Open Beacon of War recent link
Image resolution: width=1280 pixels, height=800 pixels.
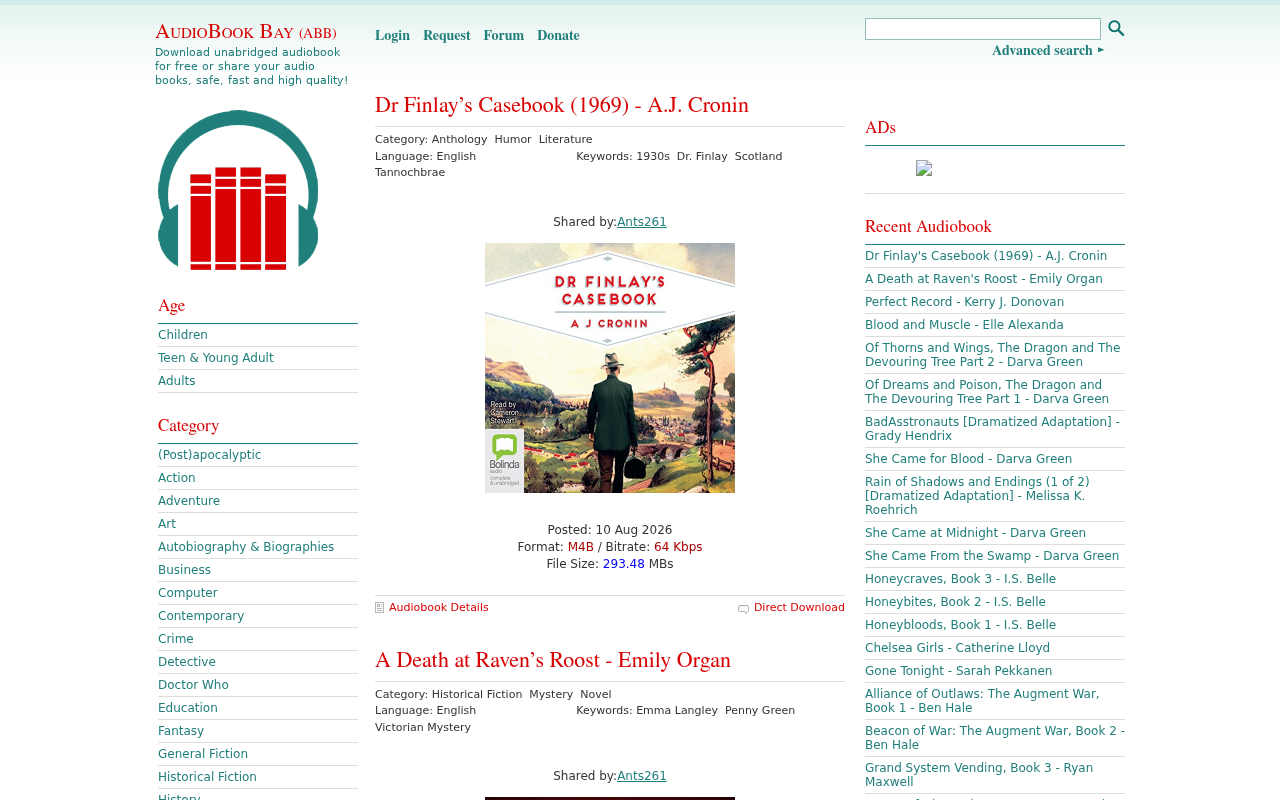995,738
